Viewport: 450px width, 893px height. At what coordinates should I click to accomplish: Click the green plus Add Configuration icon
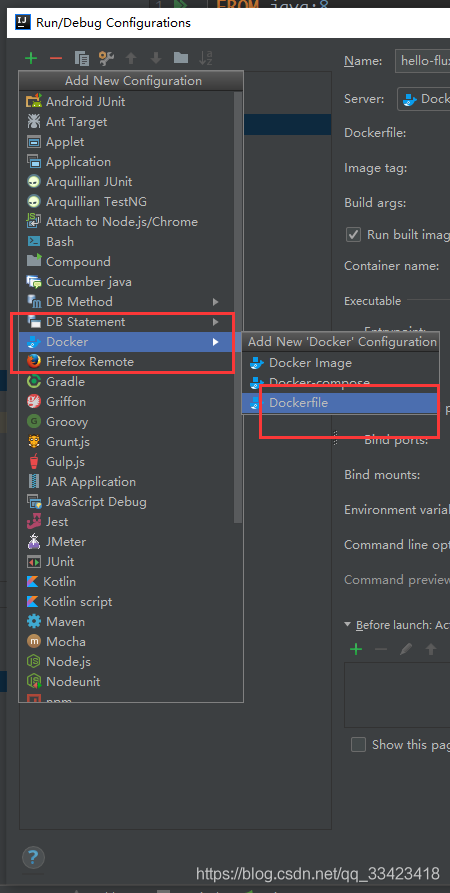31,58
